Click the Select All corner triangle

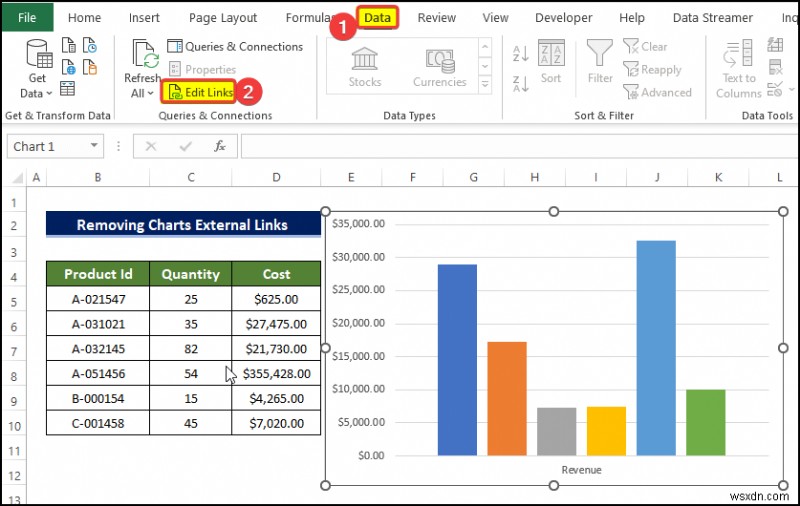click(x=17, y=178)
